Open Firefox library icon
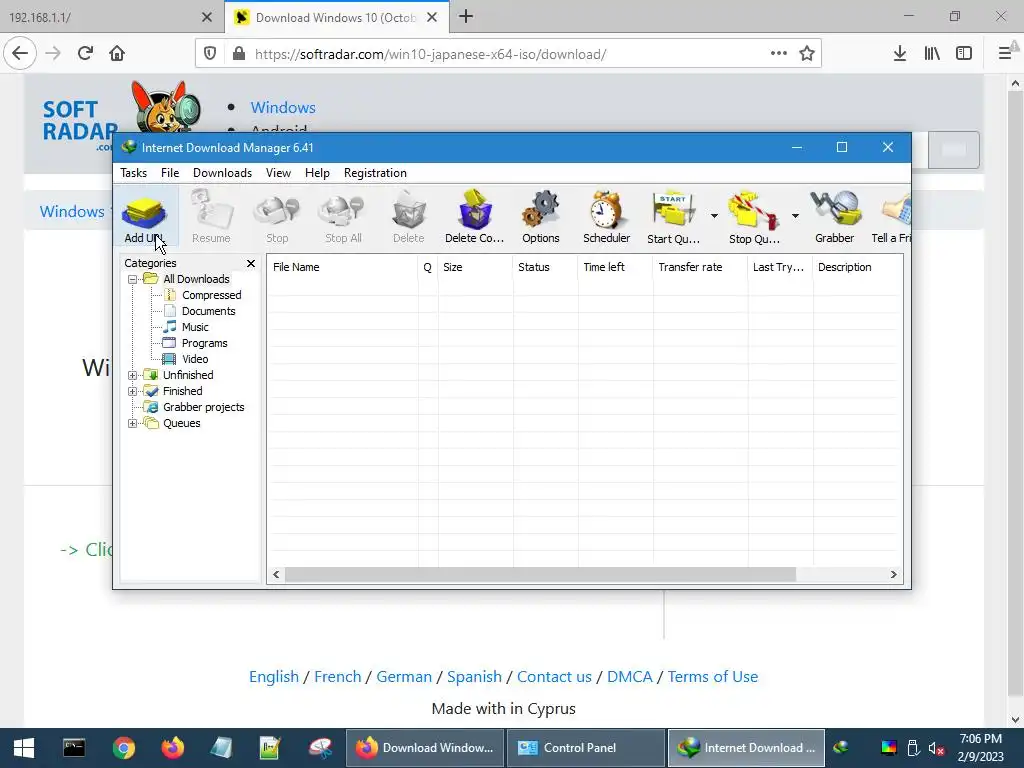The height and width of the screenshot is (768, 1024). click(932, 54)
